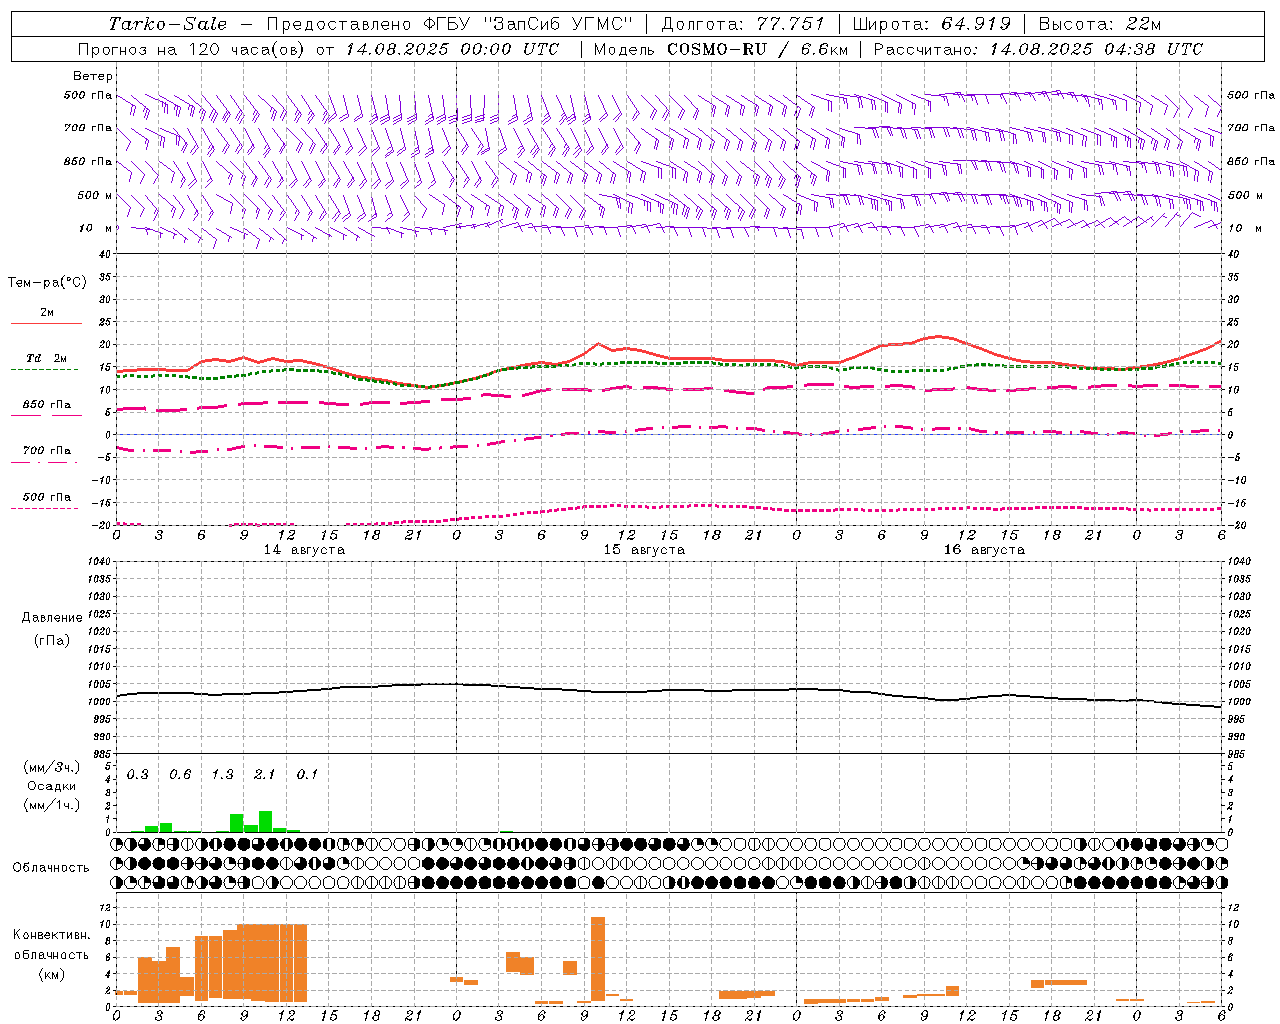Click the '(мм/3ч.)' precipitation unit label
Image resolution: width=1280 pixels, height=1024 pixels.
(51, 767)
